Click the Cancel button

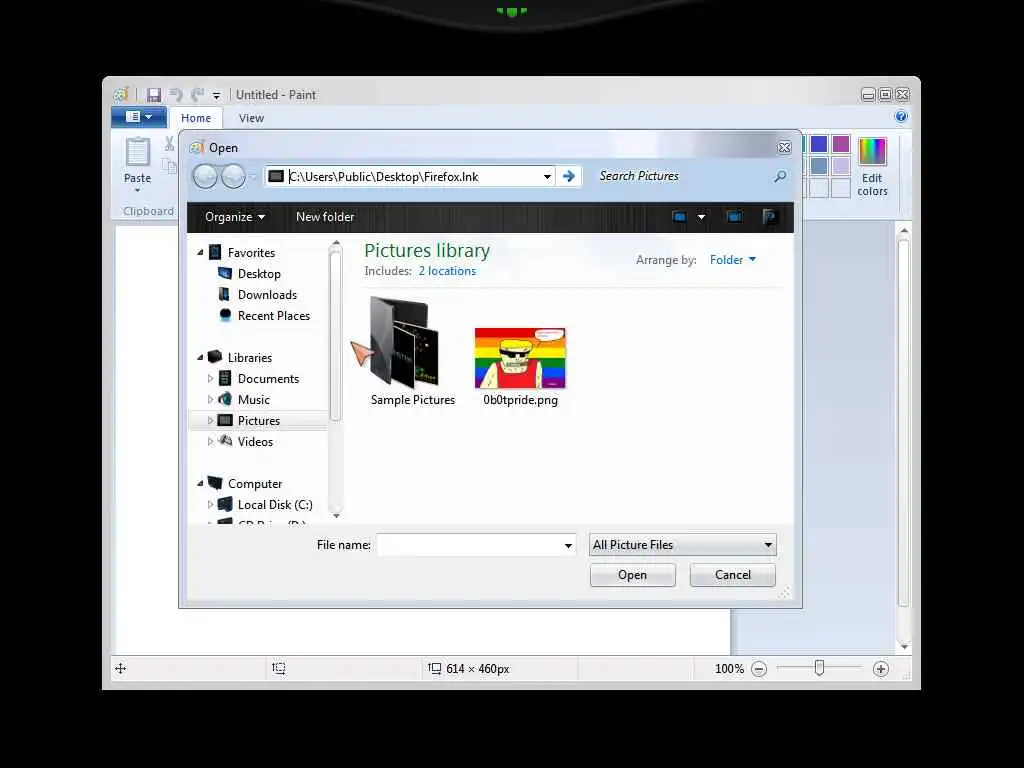pos(733,575)
